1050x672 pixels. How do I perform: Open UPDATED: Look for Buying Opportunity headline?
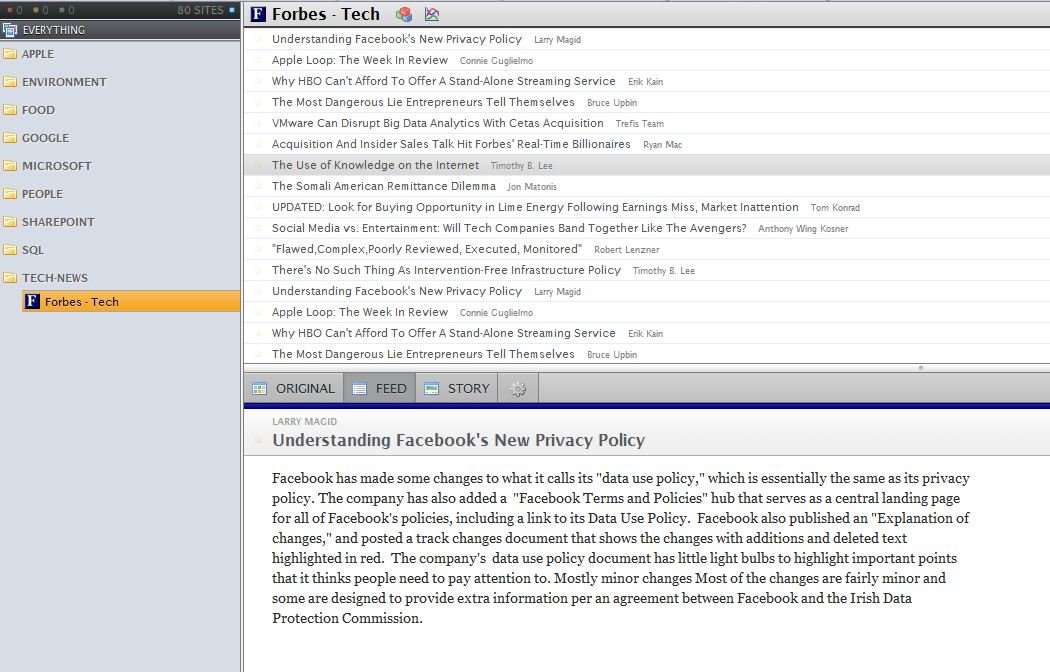[535, 207]
